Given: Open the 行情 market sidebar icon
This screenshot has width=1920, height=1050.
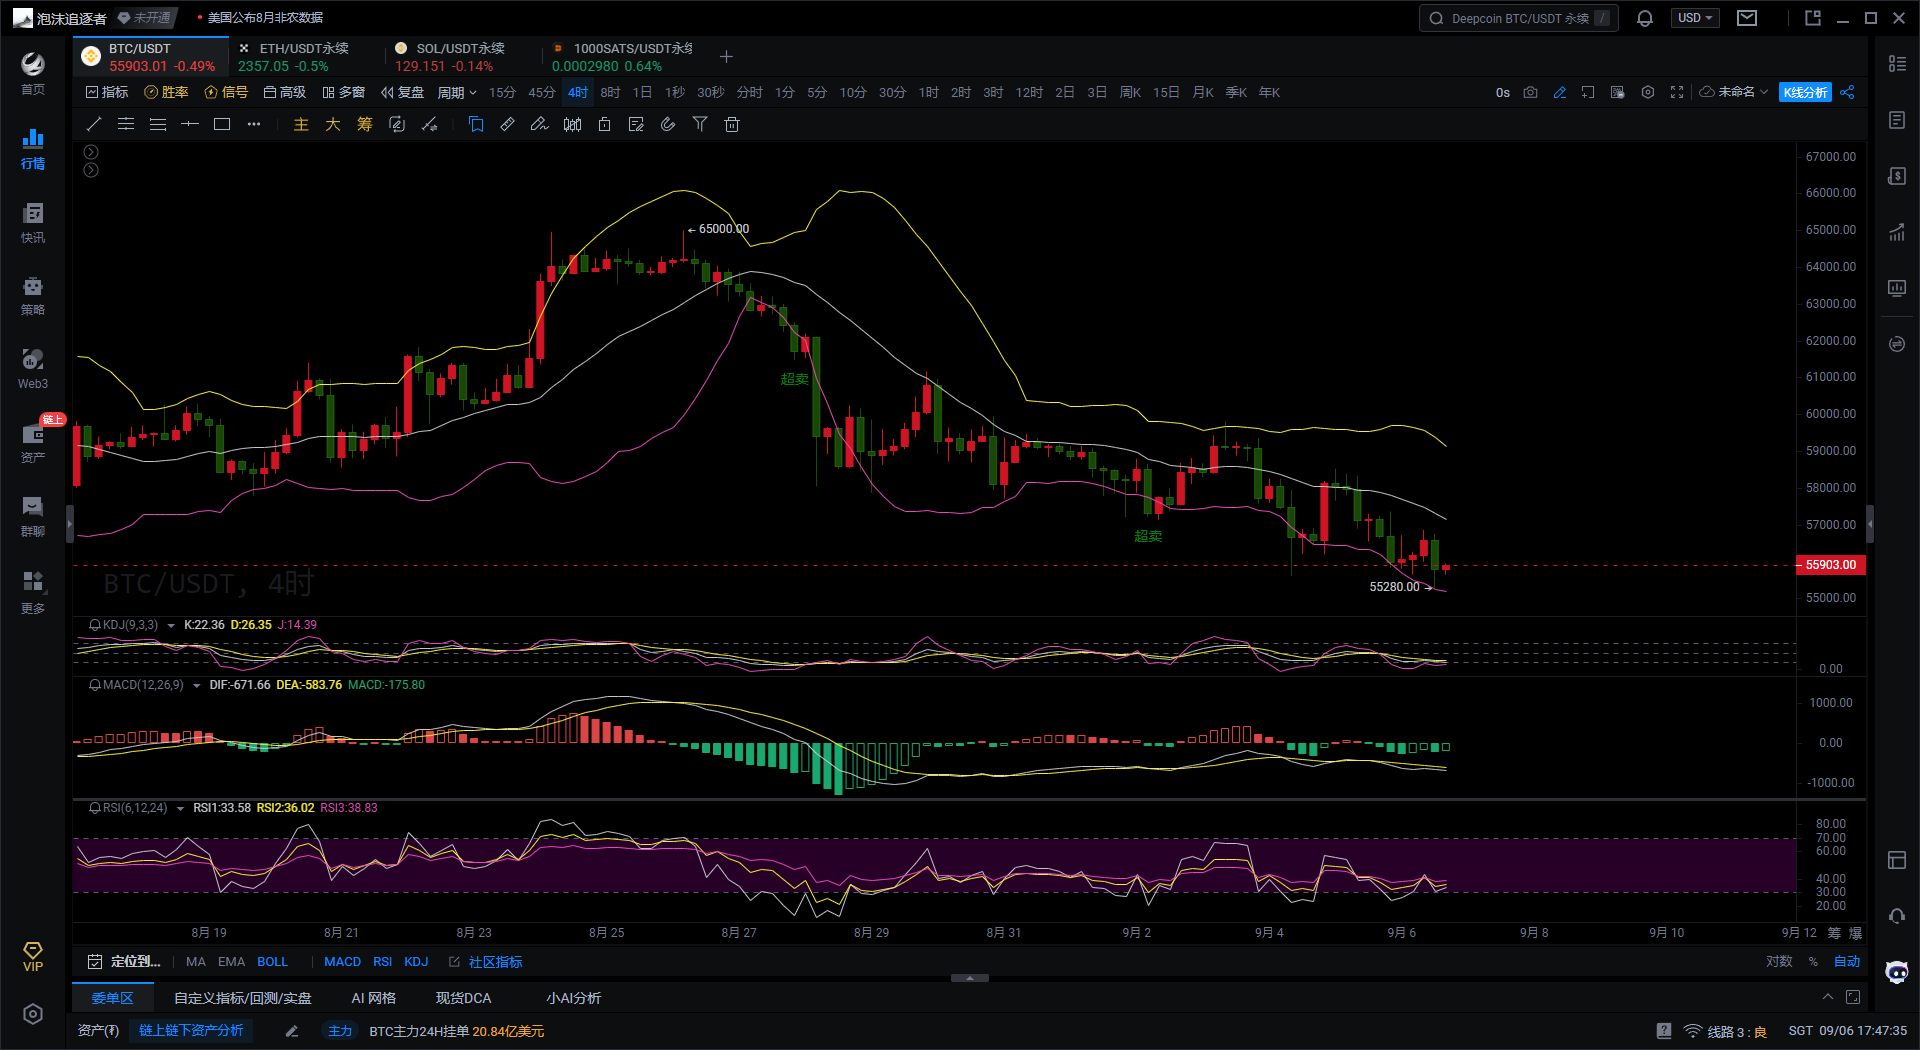Looking at the screenshot, I should pos(33,148).
